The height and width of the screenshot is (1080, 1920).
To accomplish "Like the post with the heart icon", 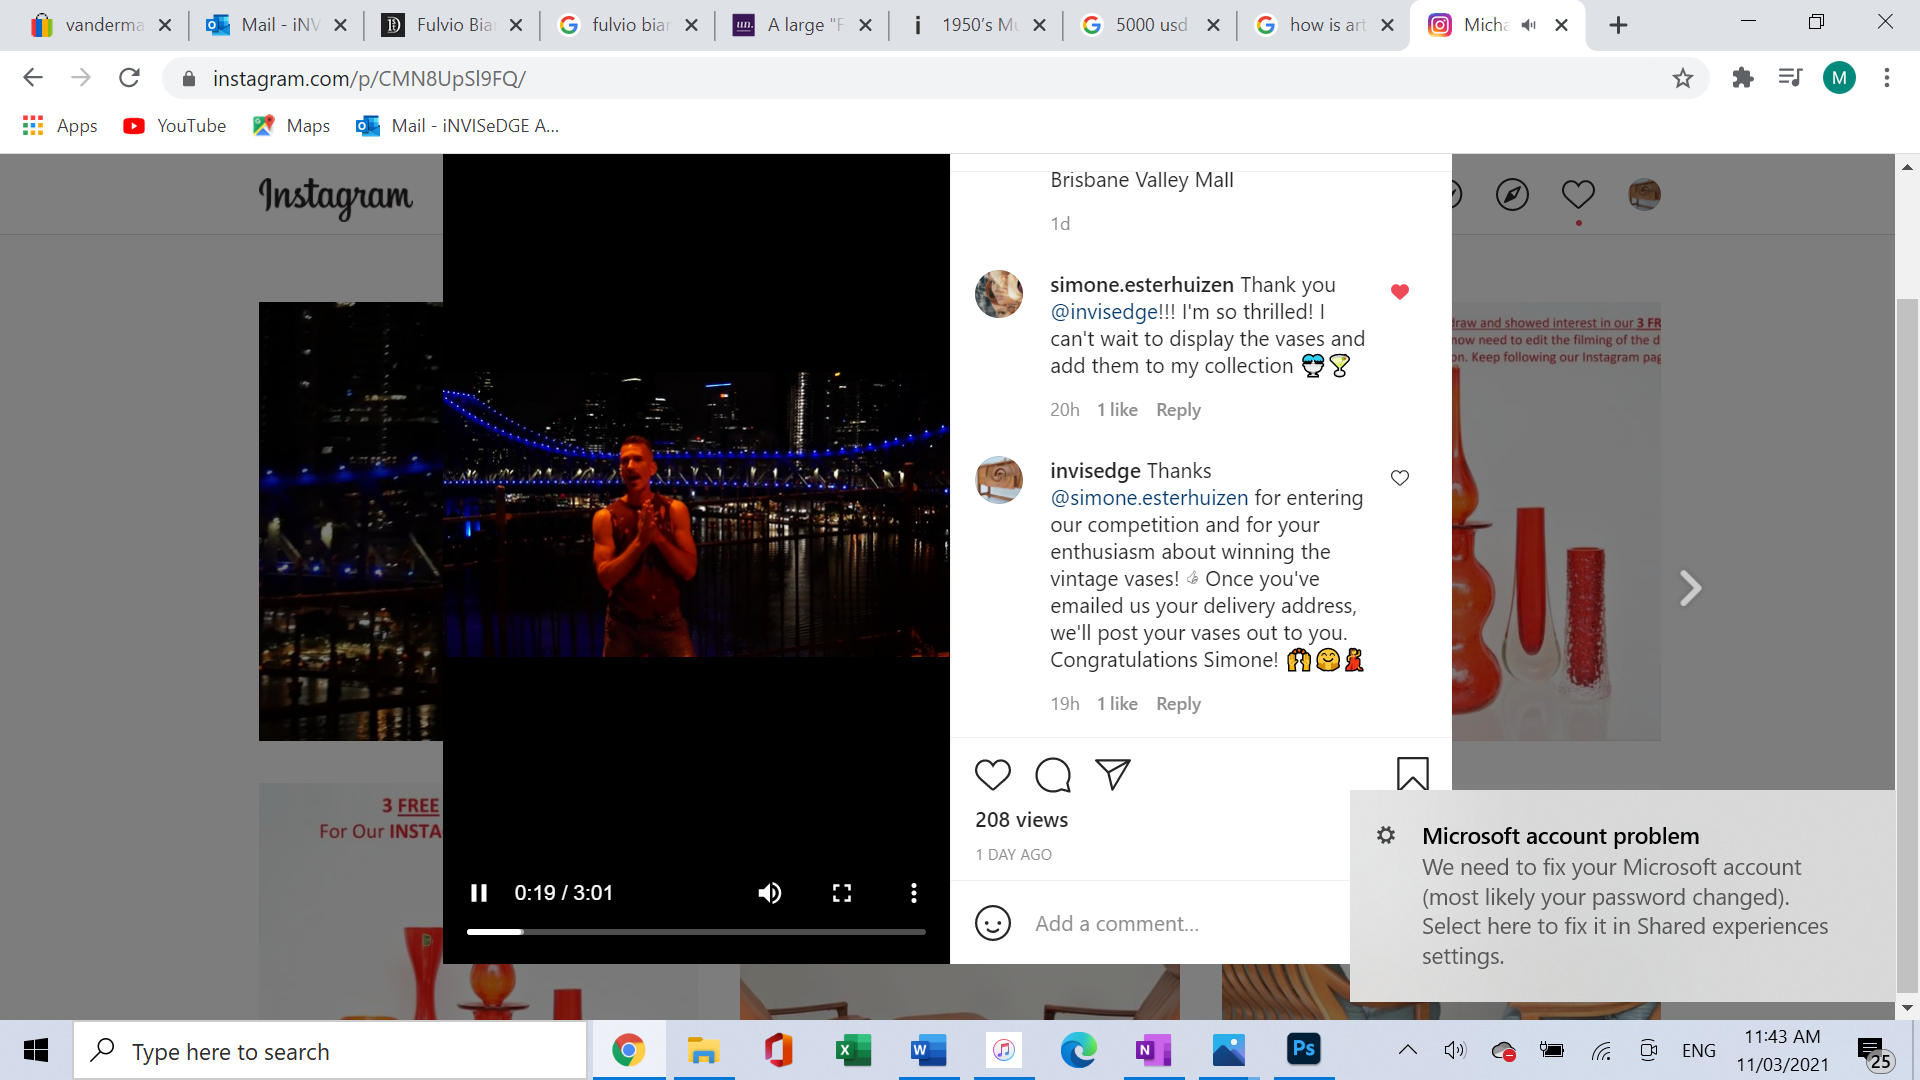I will pos(992,775).
